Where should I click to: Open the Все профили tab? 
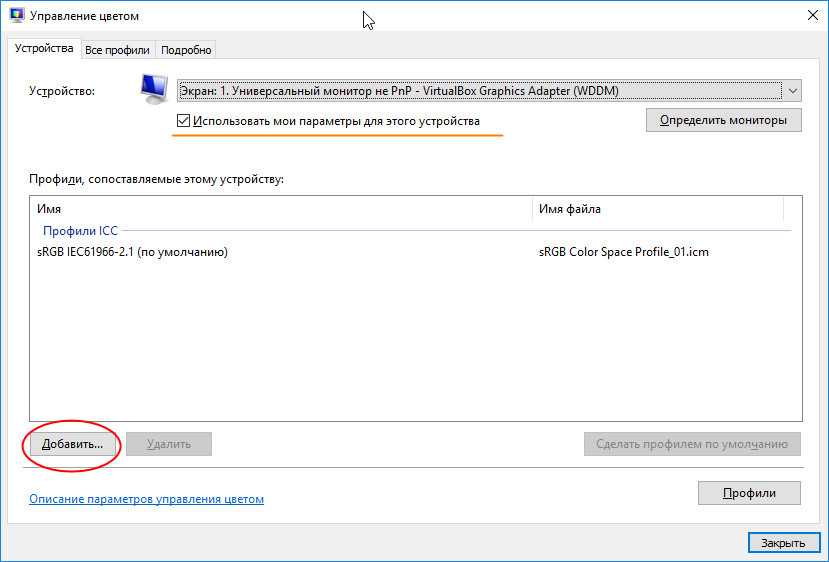[117, 50]
